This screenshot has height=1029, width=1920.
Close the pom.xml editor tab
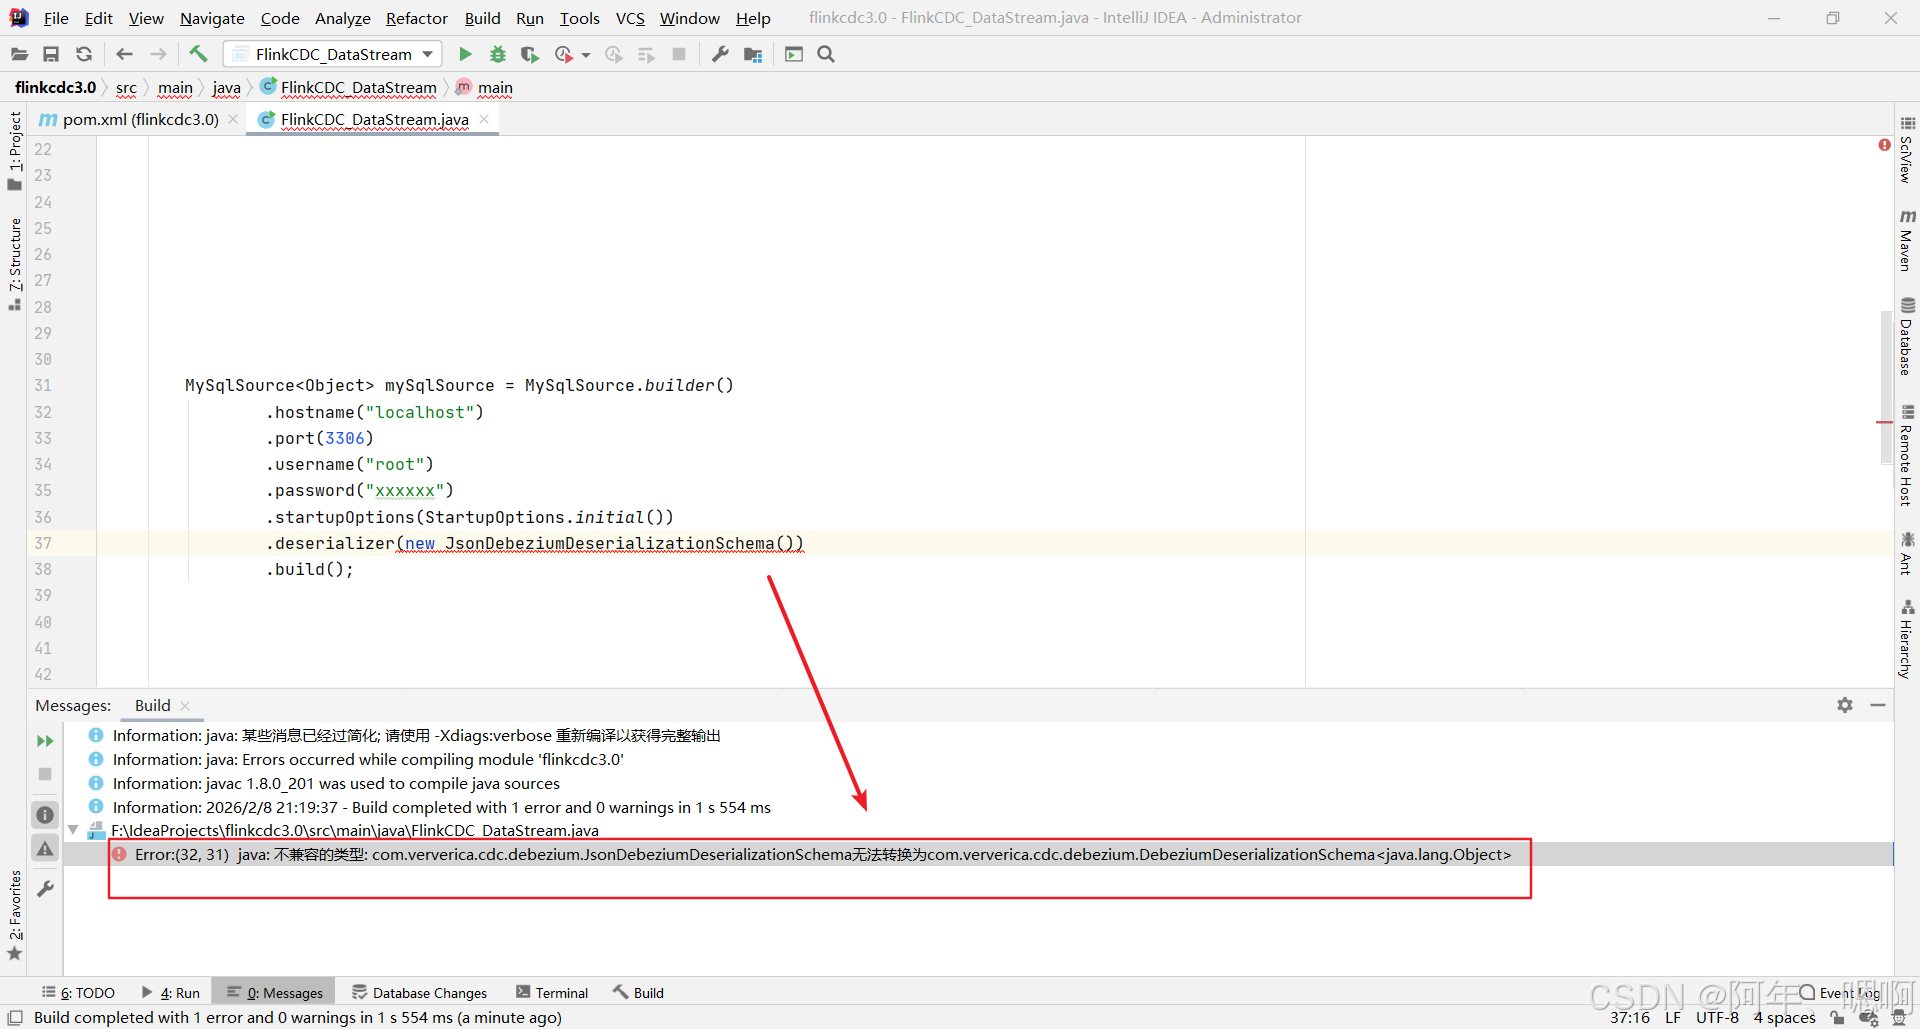pos(233,119)
